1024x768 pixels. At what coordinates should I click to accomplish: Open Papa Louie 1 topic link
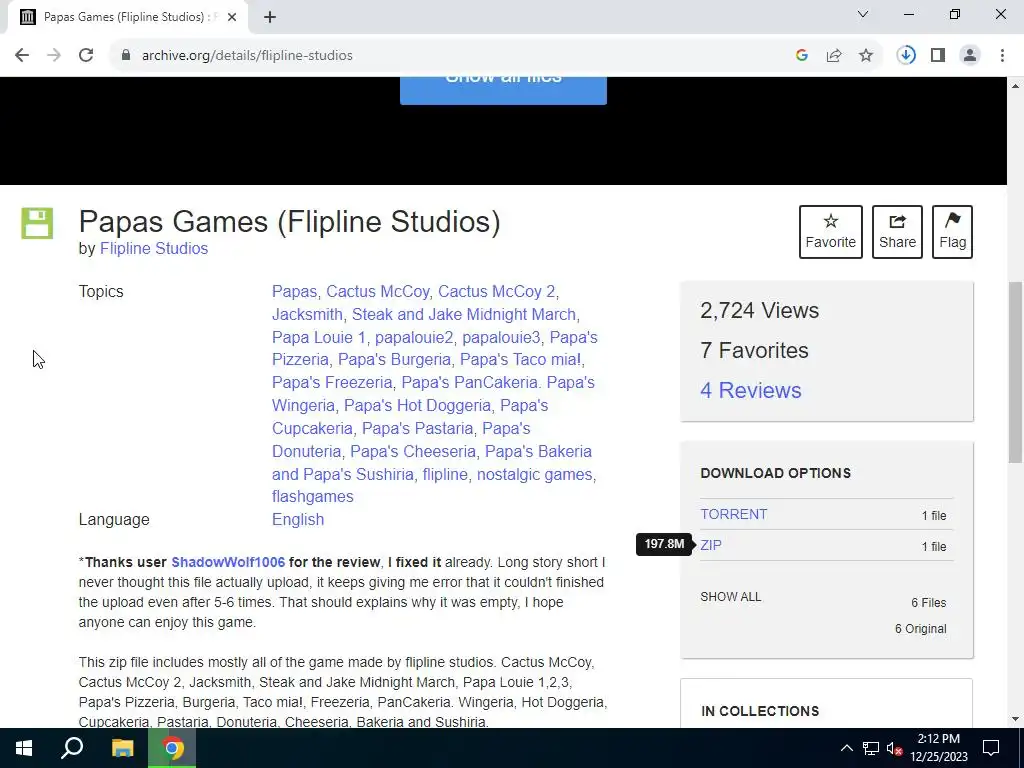(319, 338)
